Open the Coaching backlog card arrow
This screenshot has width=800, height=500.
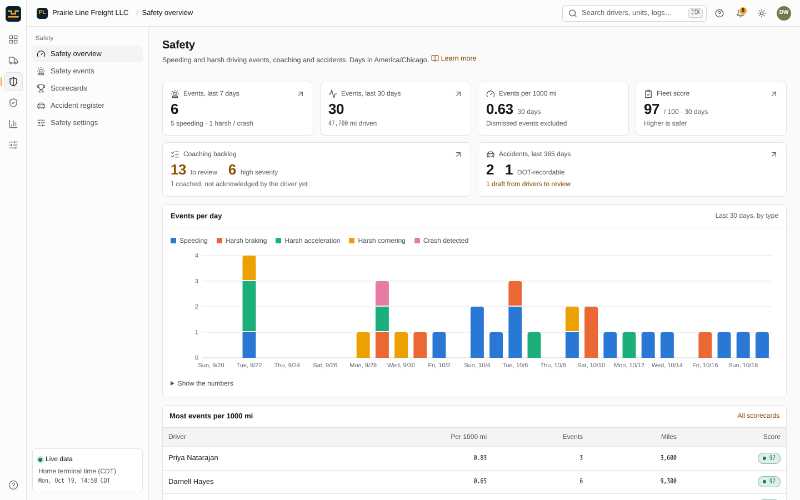[x=458, y=154]
